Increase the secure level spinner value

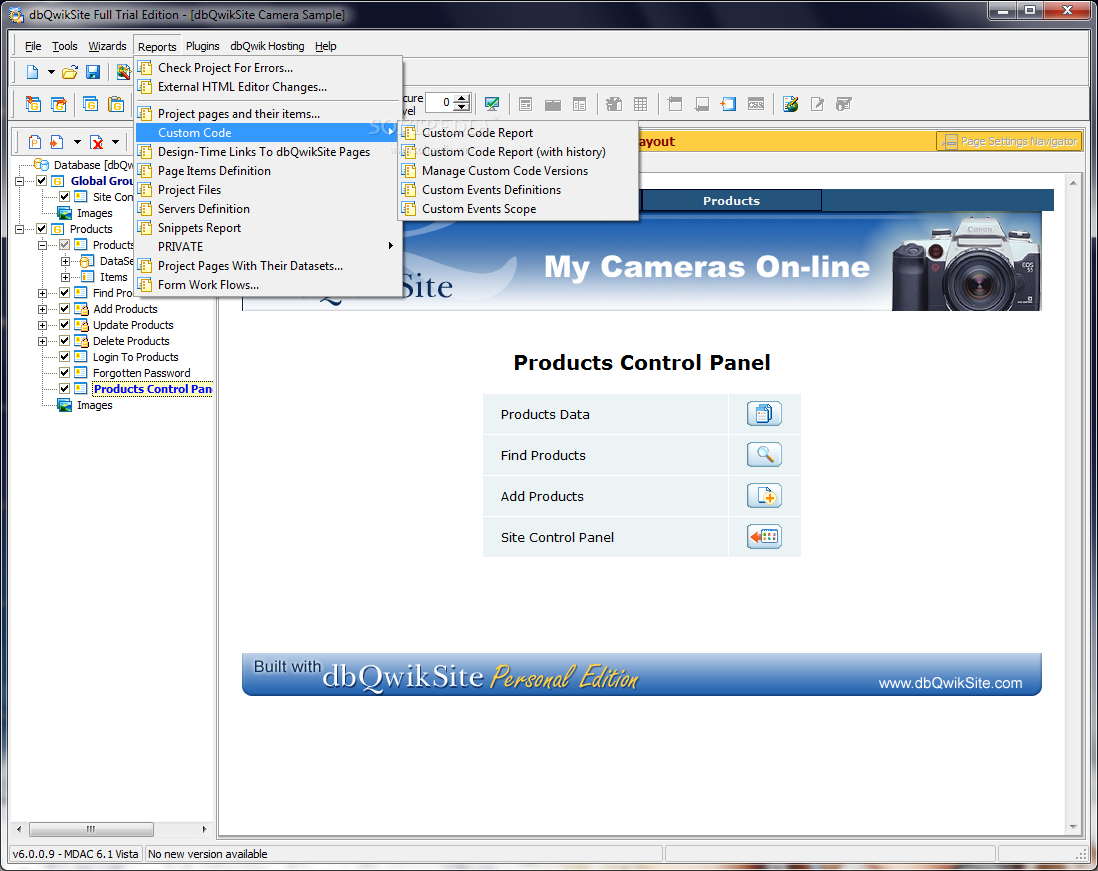pos(461,98)
